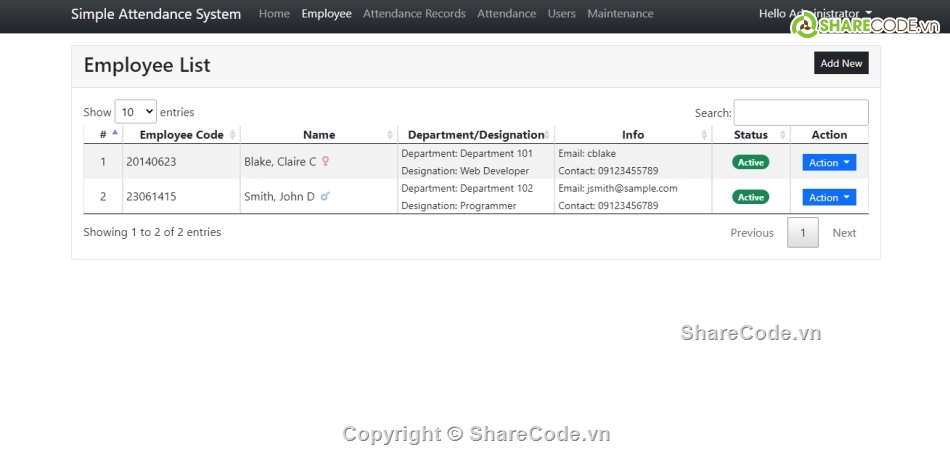Sort by the # column arrows
Screen dimensions: 950x456
tap(114, 134)
